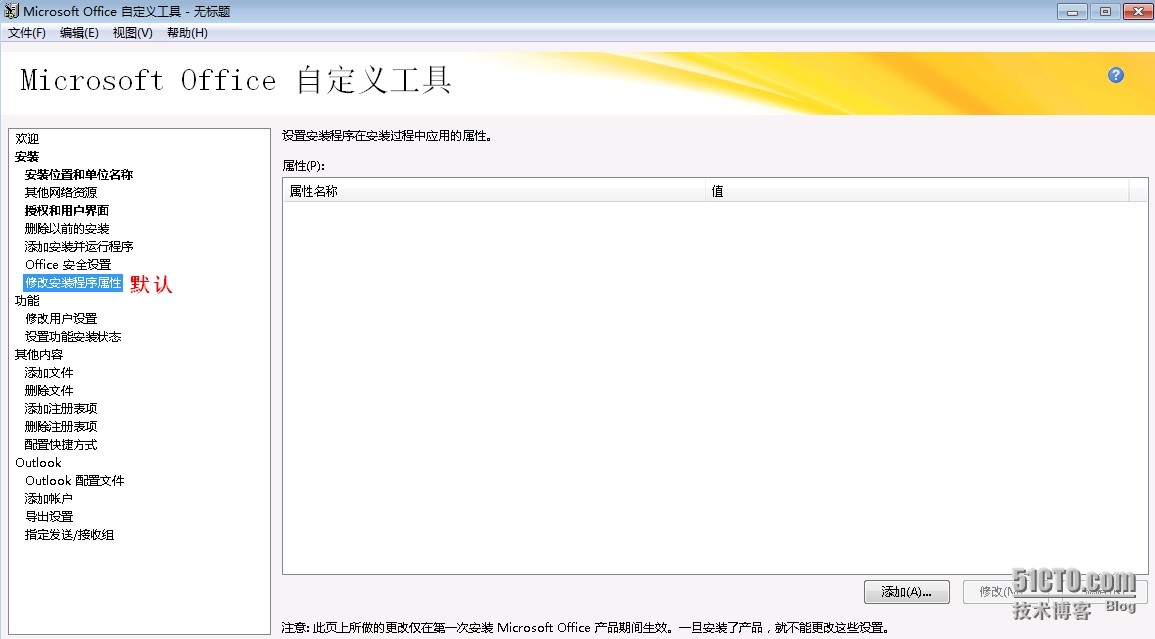Open the 帮助(H) menu
The image size is (1155, 639).
pos(187,32)
